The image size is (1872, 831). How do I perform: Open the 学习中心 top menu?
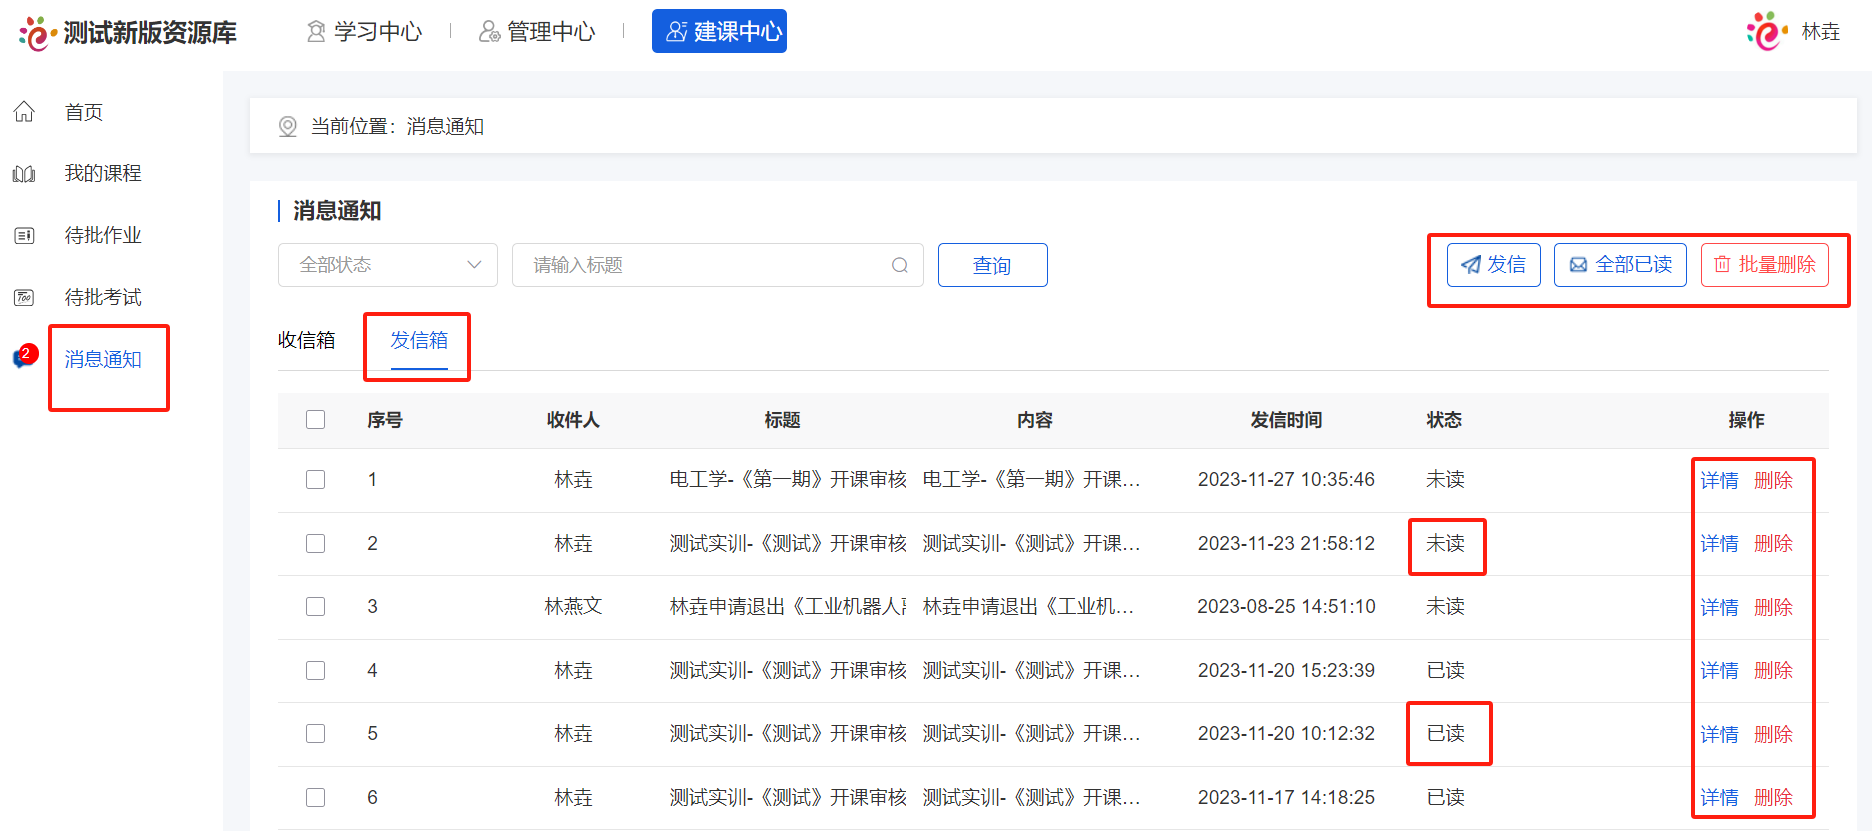point(365,32)
